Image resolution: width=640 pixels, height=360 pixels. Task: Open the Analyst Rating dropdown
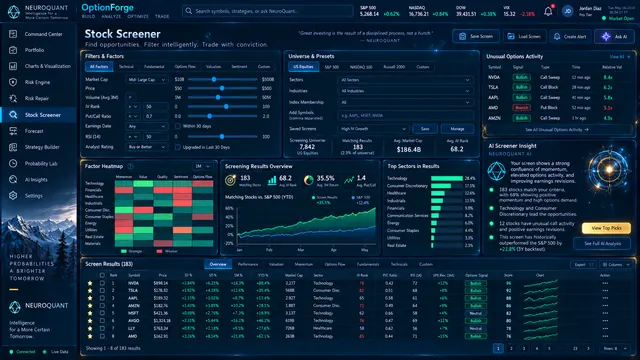point(147,147)
